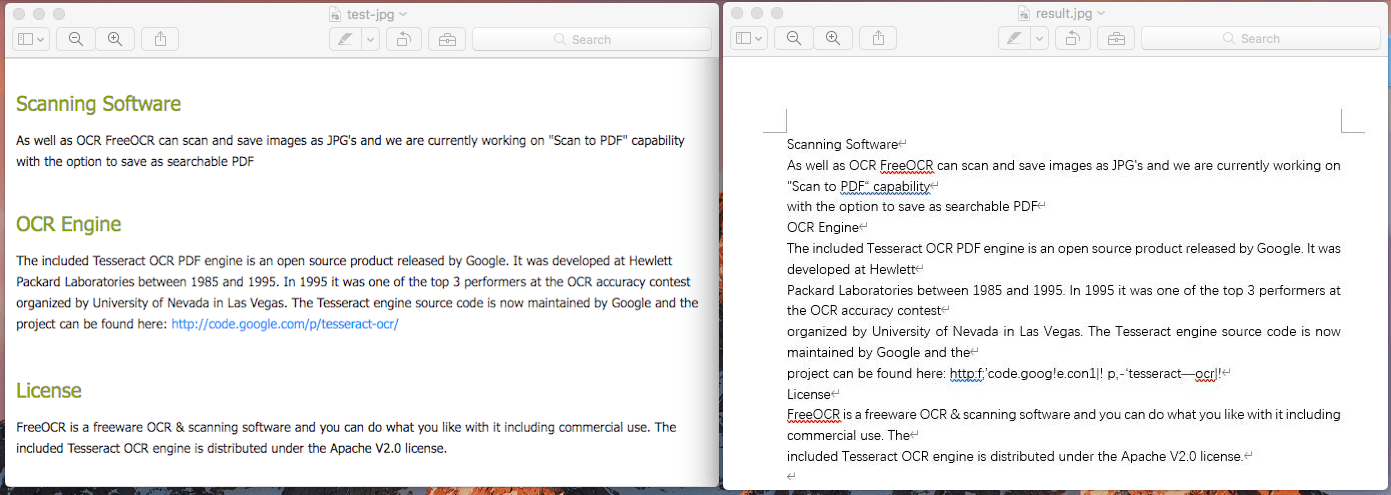The height and width of the screenshot is (495, 1391).
Task: Show Markup toolbar in result.jpg window
Action: [1115, 38]
